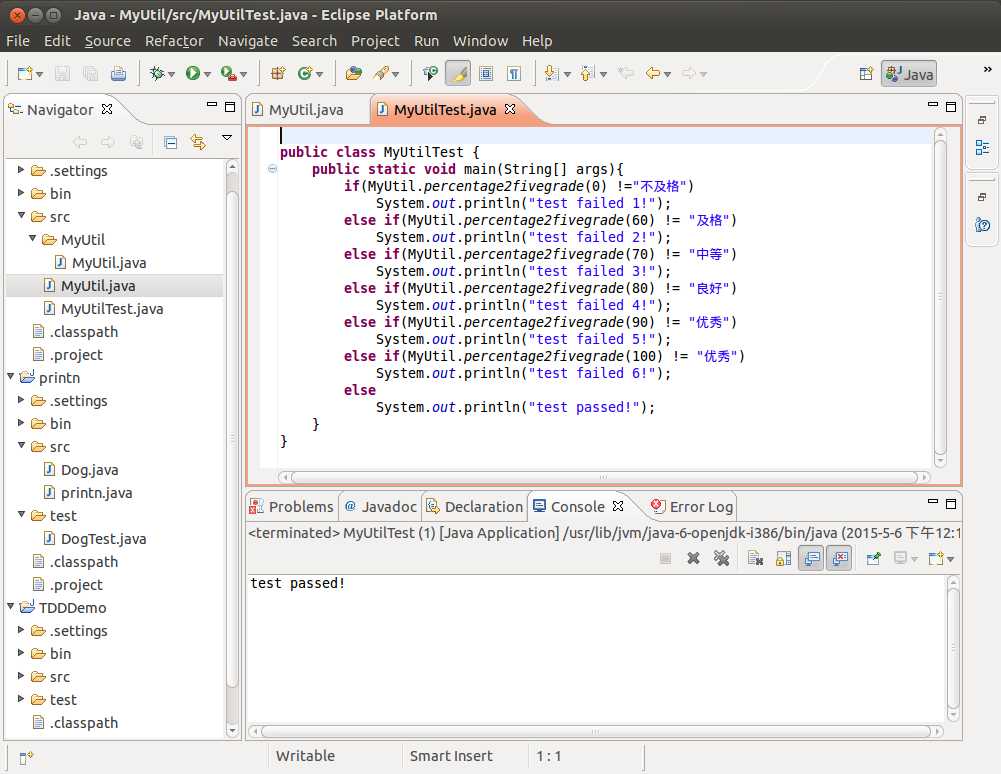Switch to Java perspective button
The height and width of the screenshot is (774, 1001).
click(x=909, y=74)
